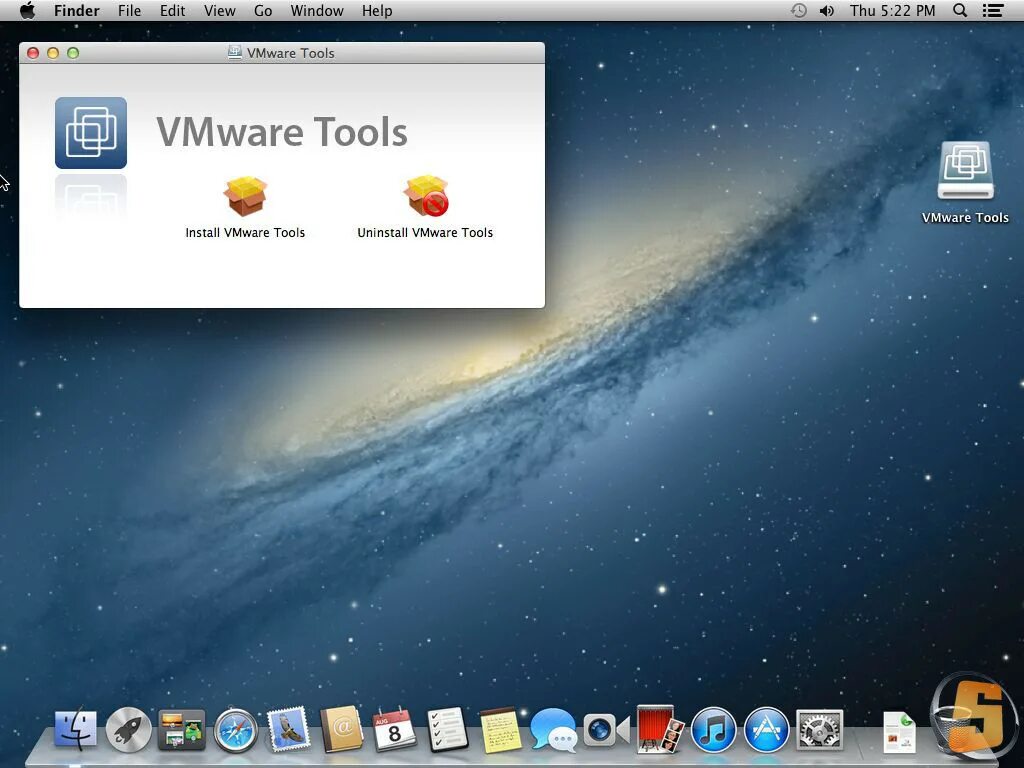Select the VMware Tools disk on the desktop
The image size is (1024, 768).
[x=965, y=170]
